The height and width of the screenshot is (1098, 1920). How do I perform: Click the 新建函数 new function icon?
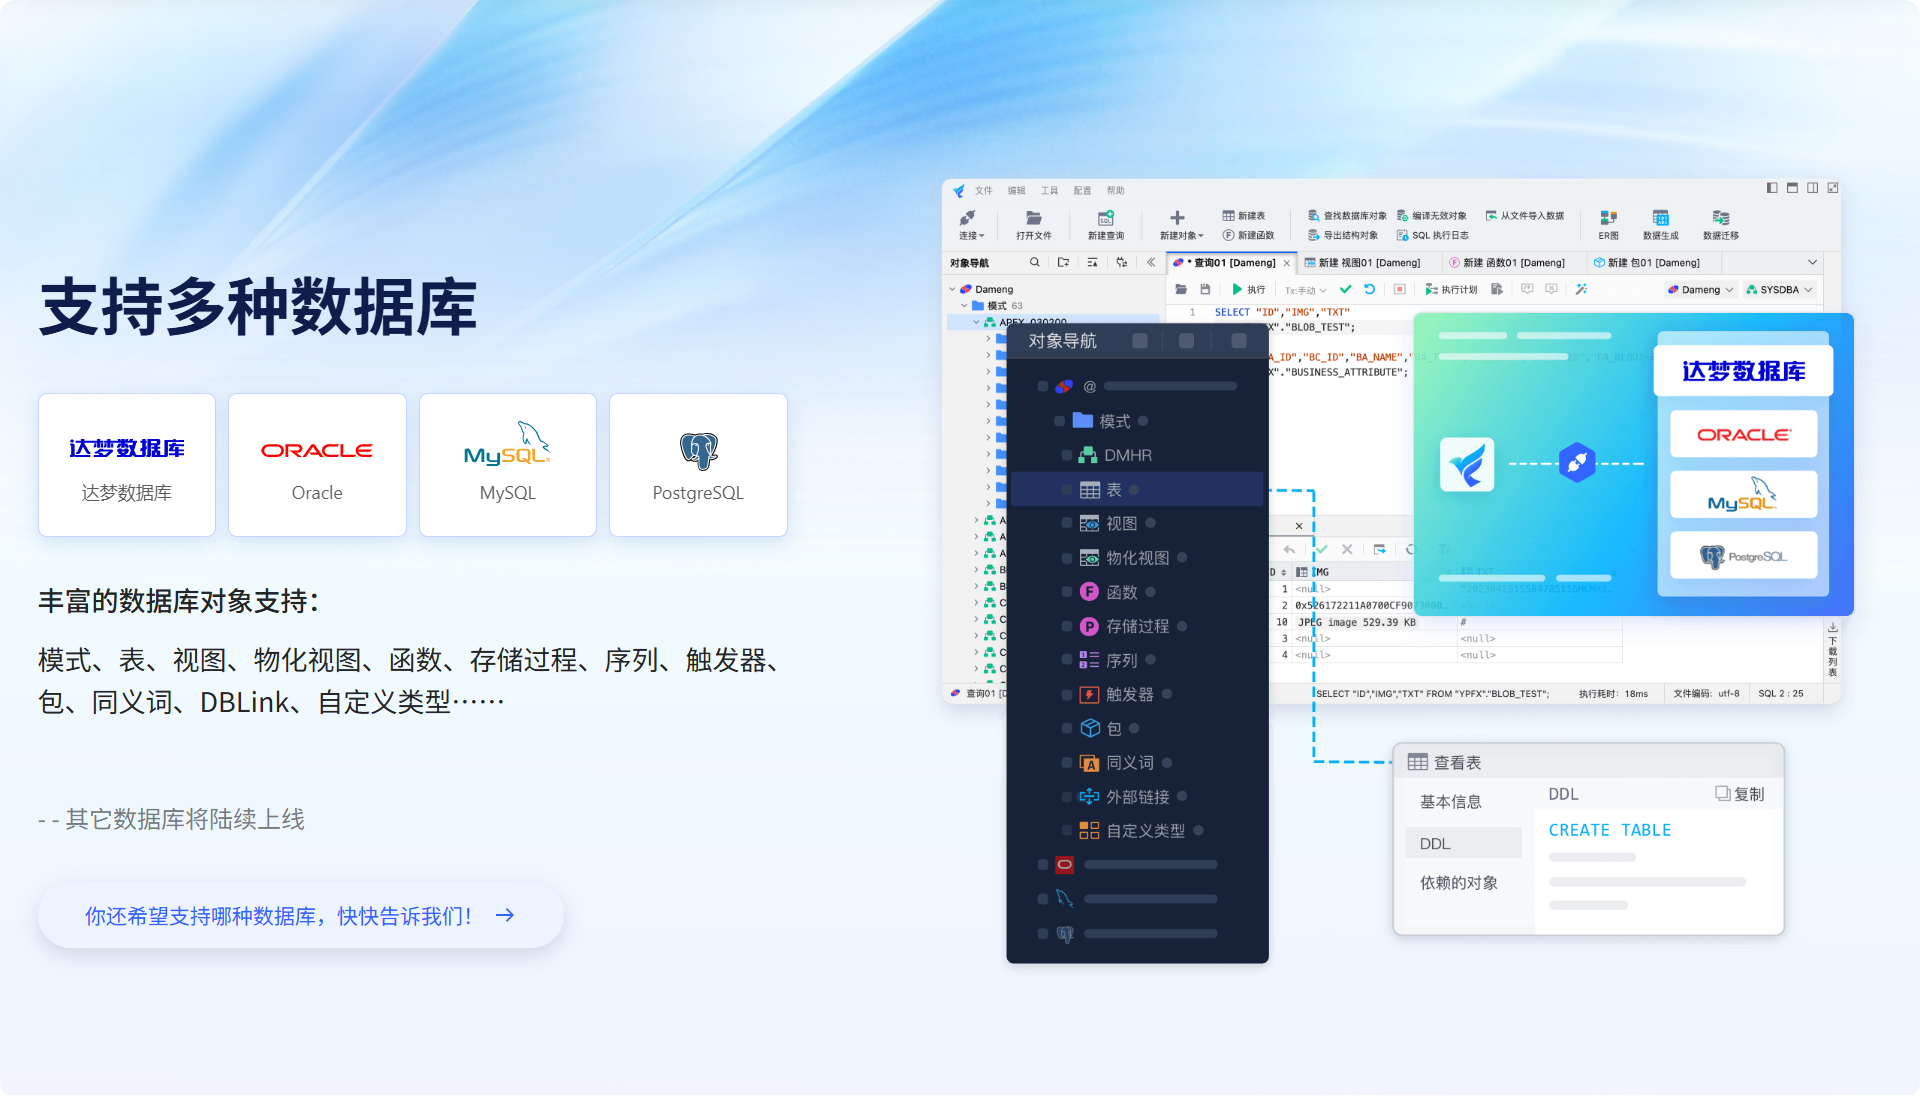pyautogui.click(x=1228, y=236)
